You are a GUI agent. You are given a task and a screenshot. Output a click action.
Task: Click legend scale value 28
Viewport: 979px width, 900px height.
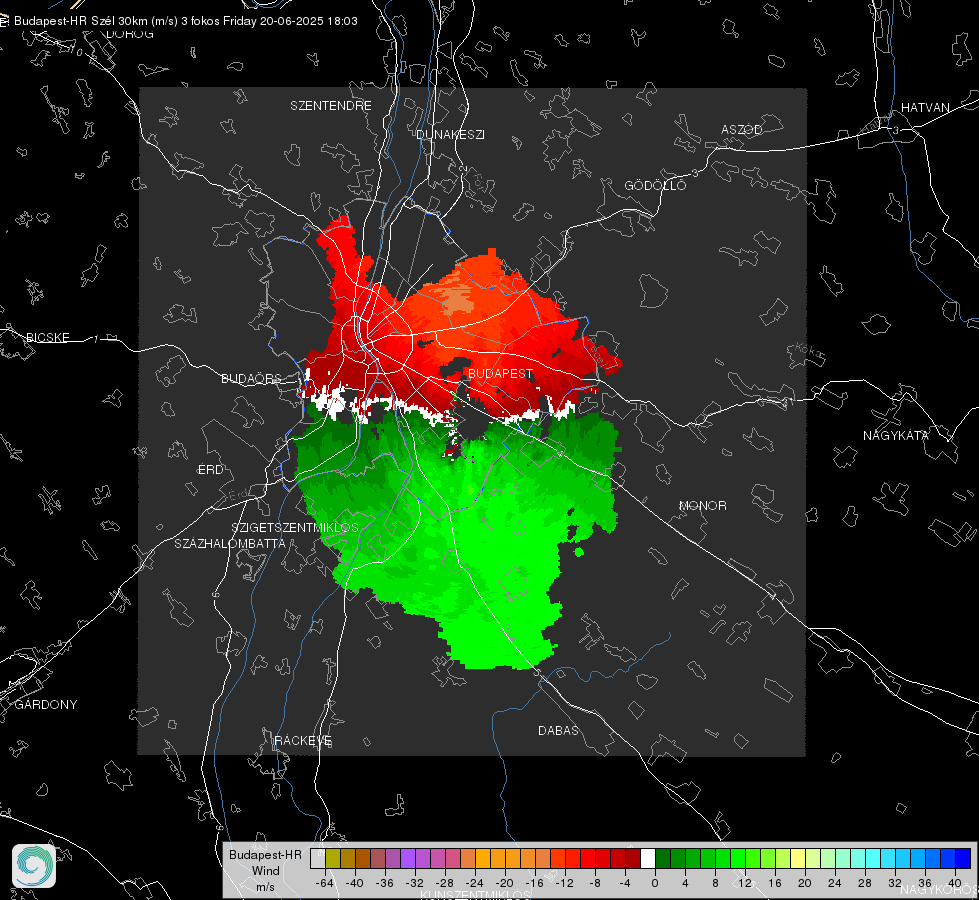[x=865, y=884]
